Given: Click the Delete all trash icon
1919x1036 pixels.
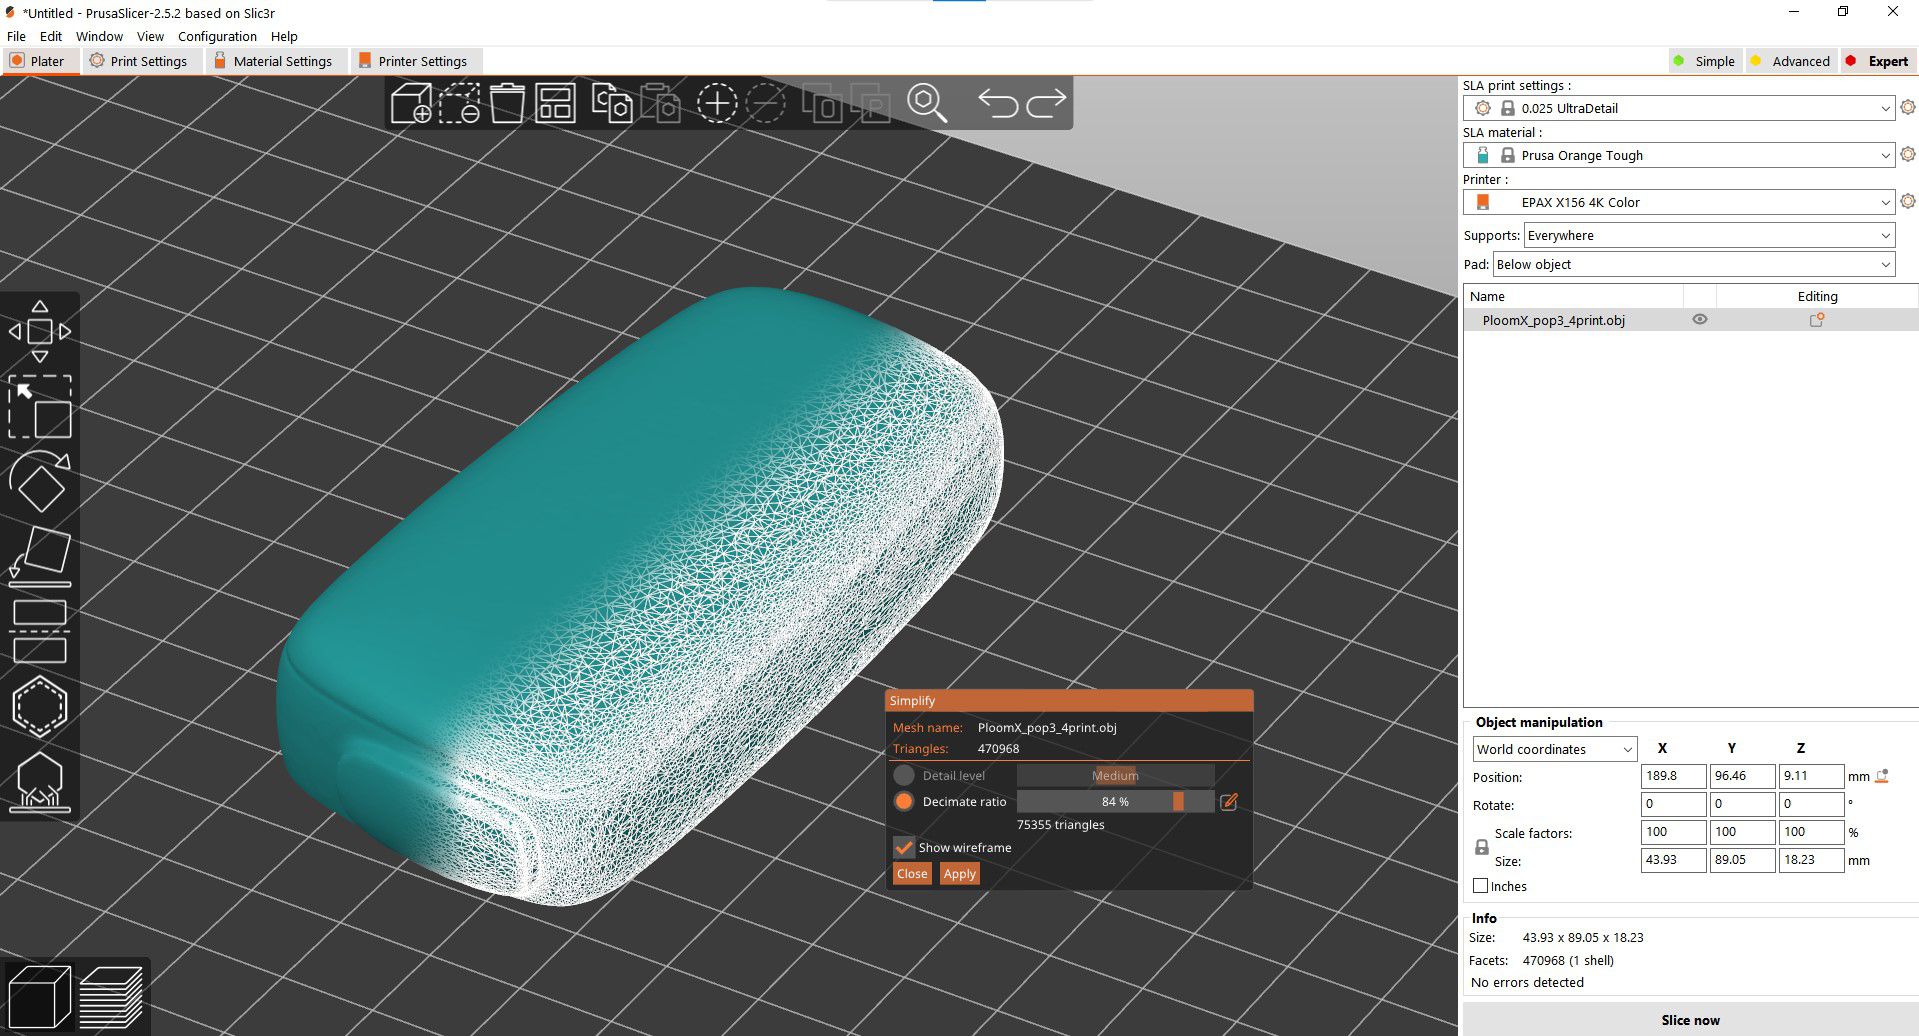Looking at the screenshot, I should point(507,103).
